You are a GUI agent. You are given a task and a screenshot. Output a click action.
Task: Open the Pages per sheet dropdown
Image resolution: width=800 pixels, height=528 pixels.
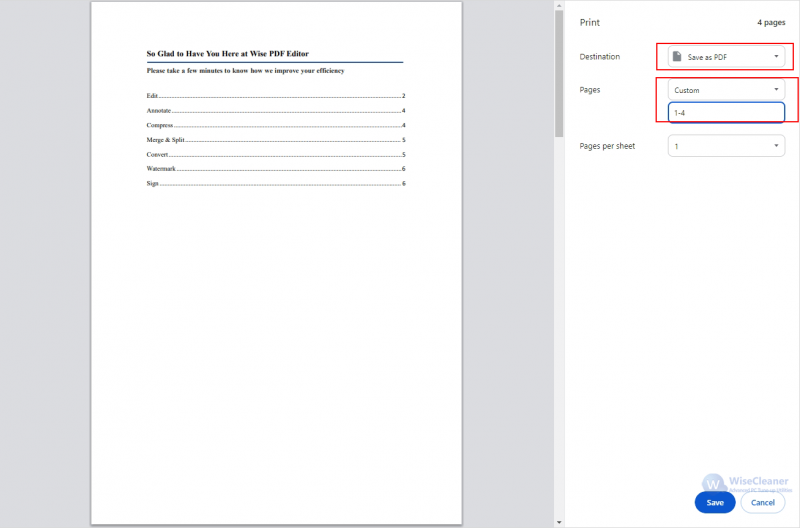pyautogui.click(x=726, y=146)
